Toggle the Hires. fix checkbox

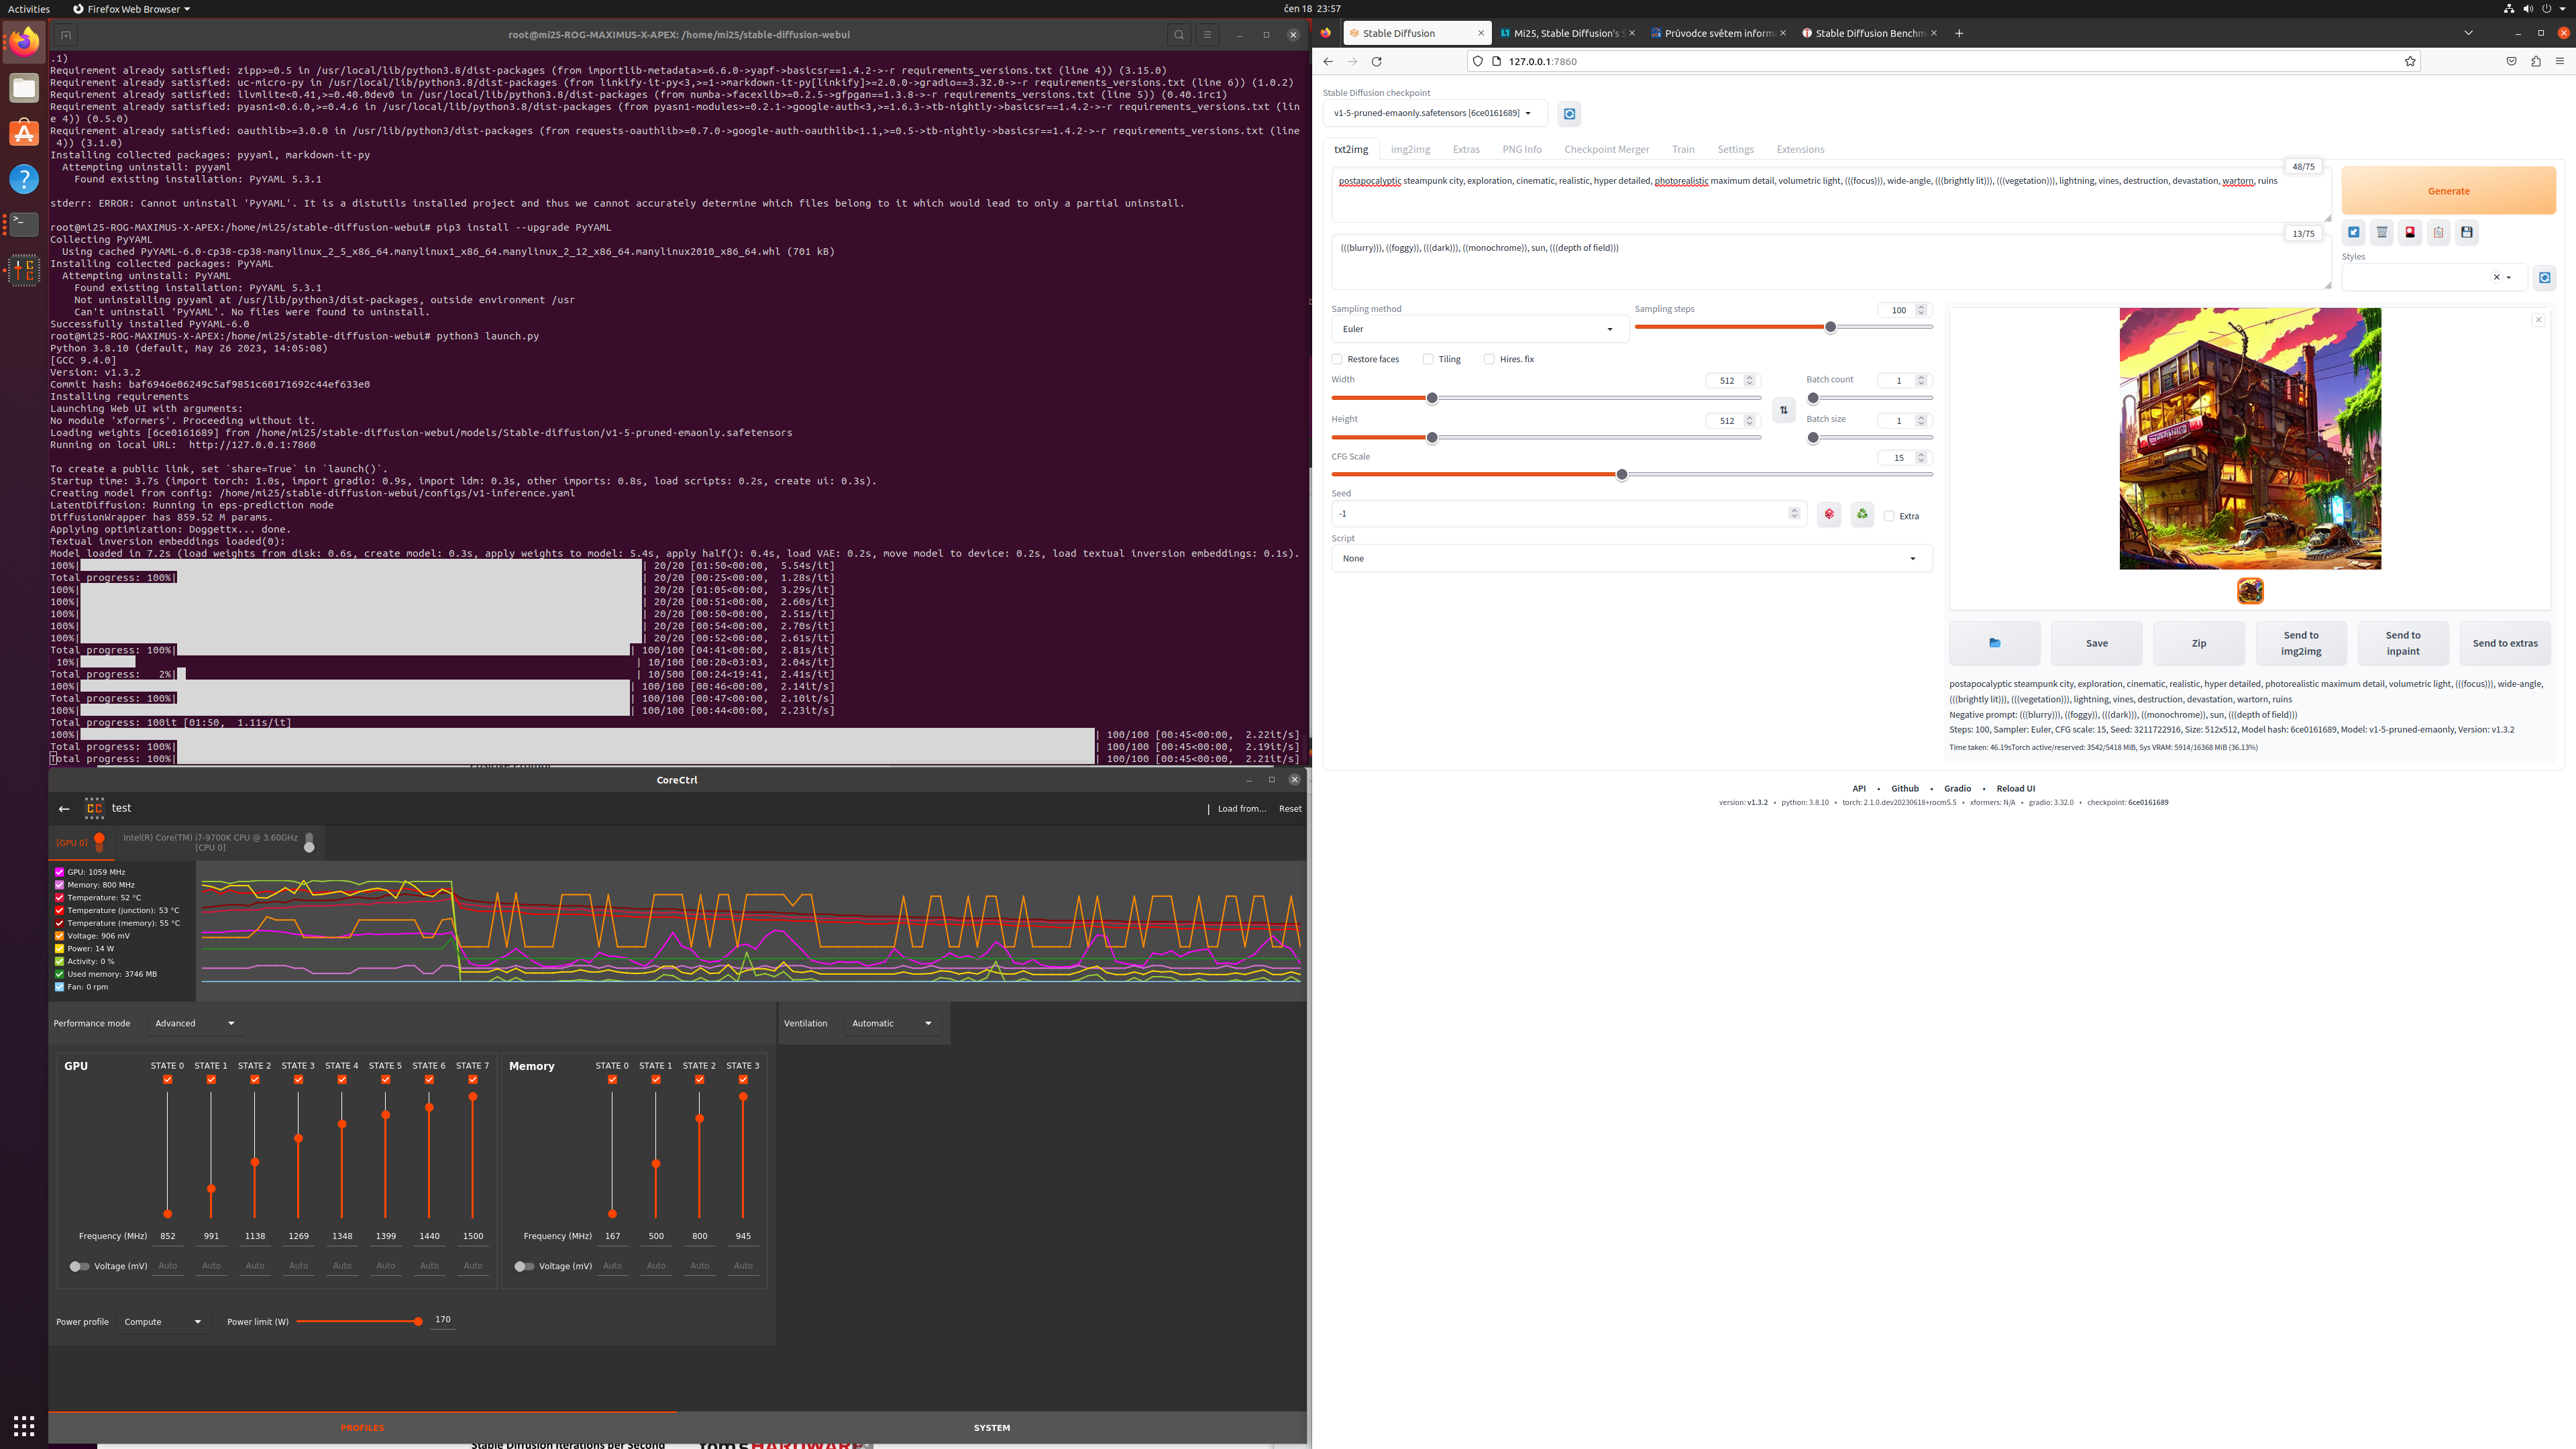coord(1489,359)
